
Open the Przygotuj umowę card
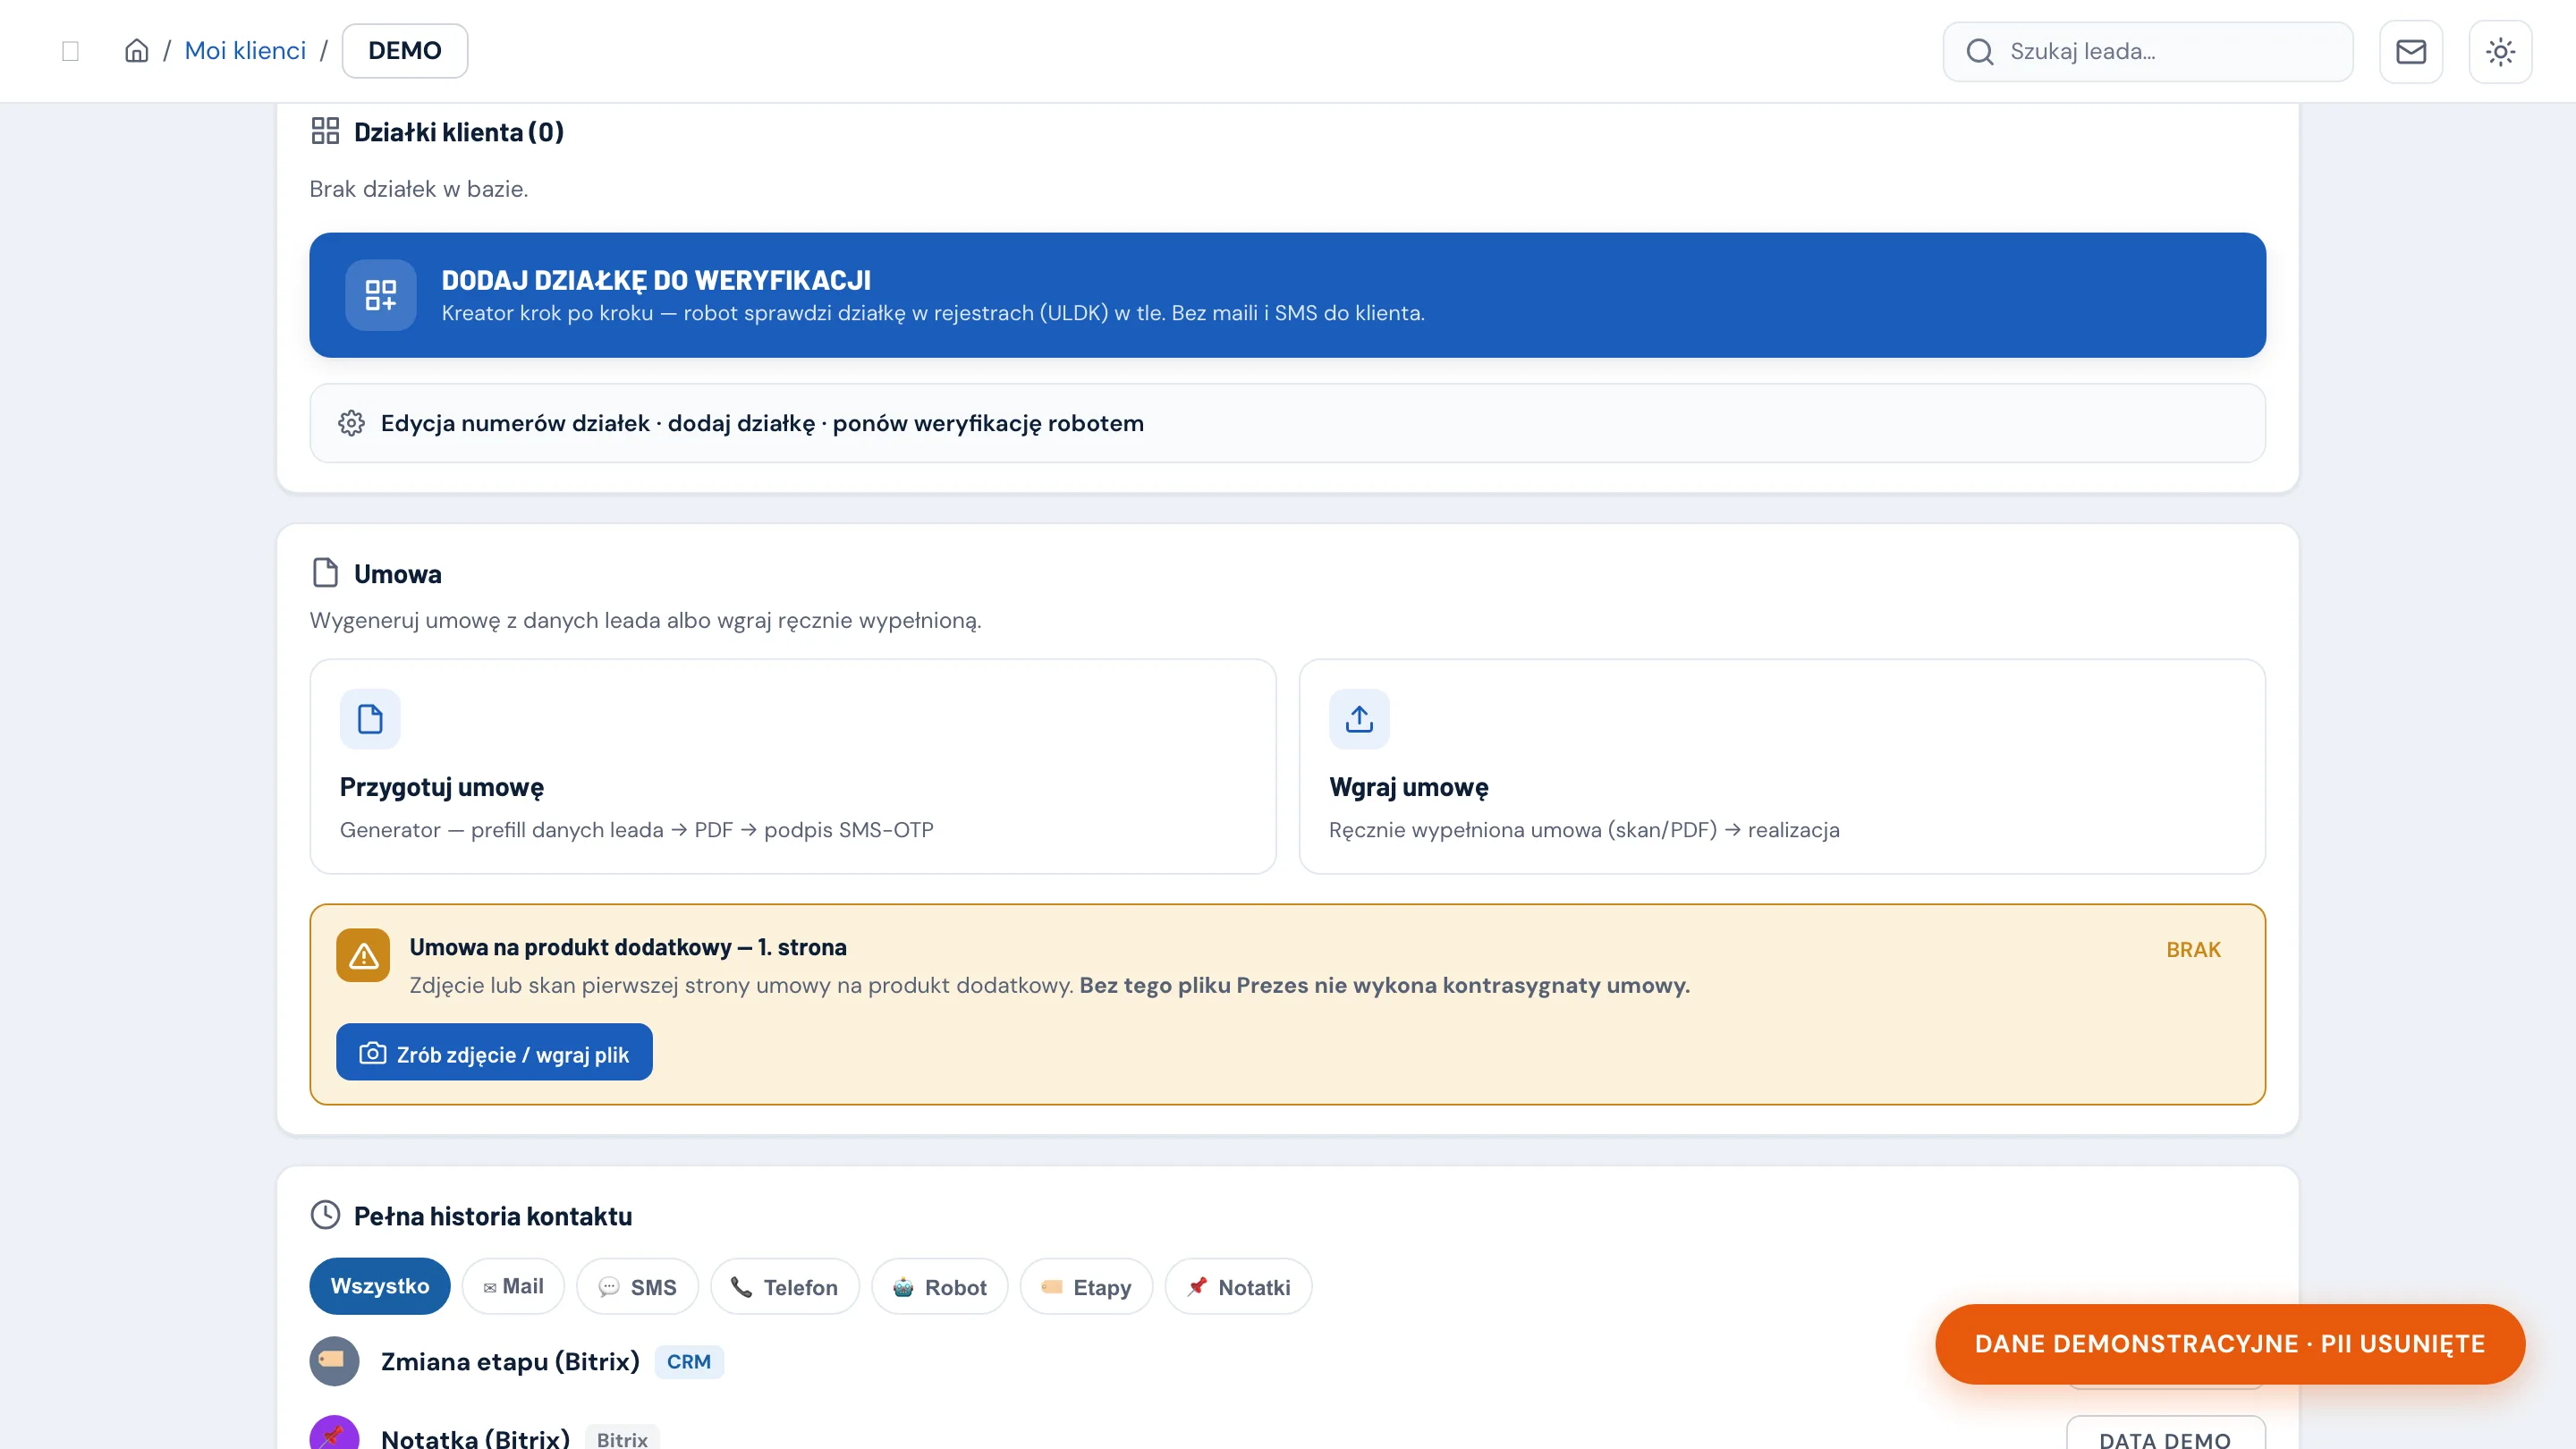click(793, 766)
